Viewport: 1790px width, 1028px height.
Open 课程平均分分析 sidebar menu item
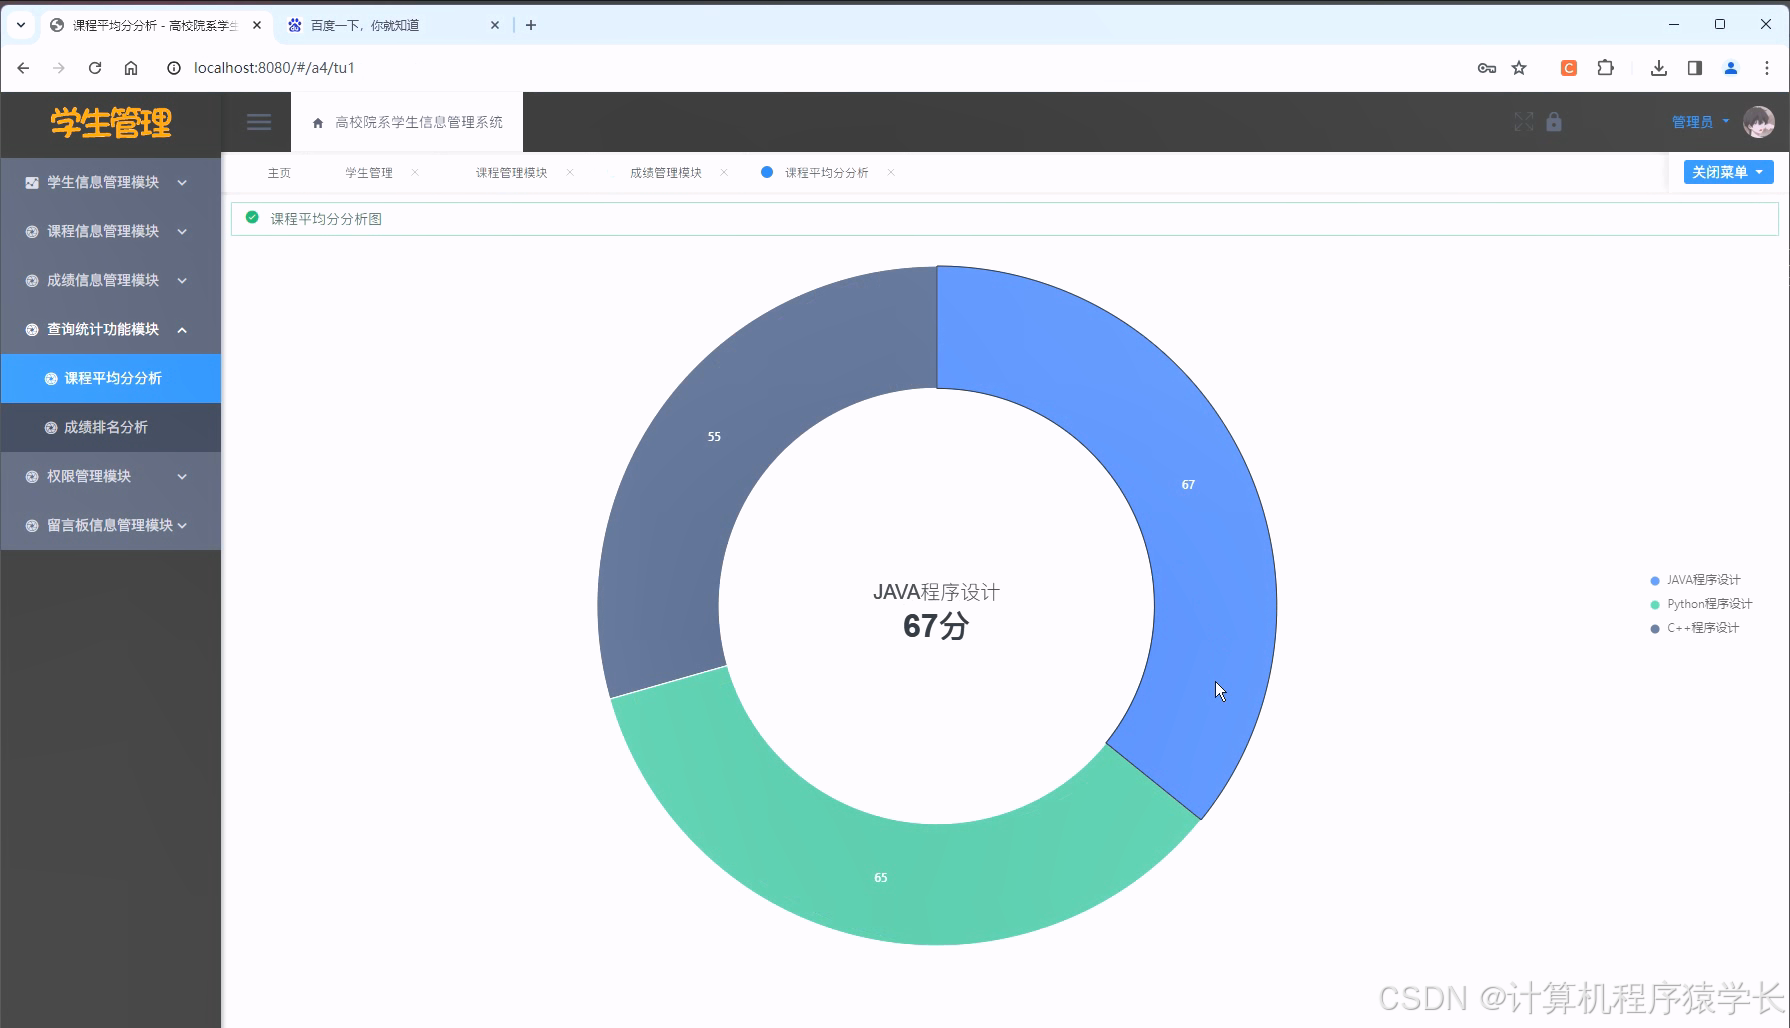[111, 378]
